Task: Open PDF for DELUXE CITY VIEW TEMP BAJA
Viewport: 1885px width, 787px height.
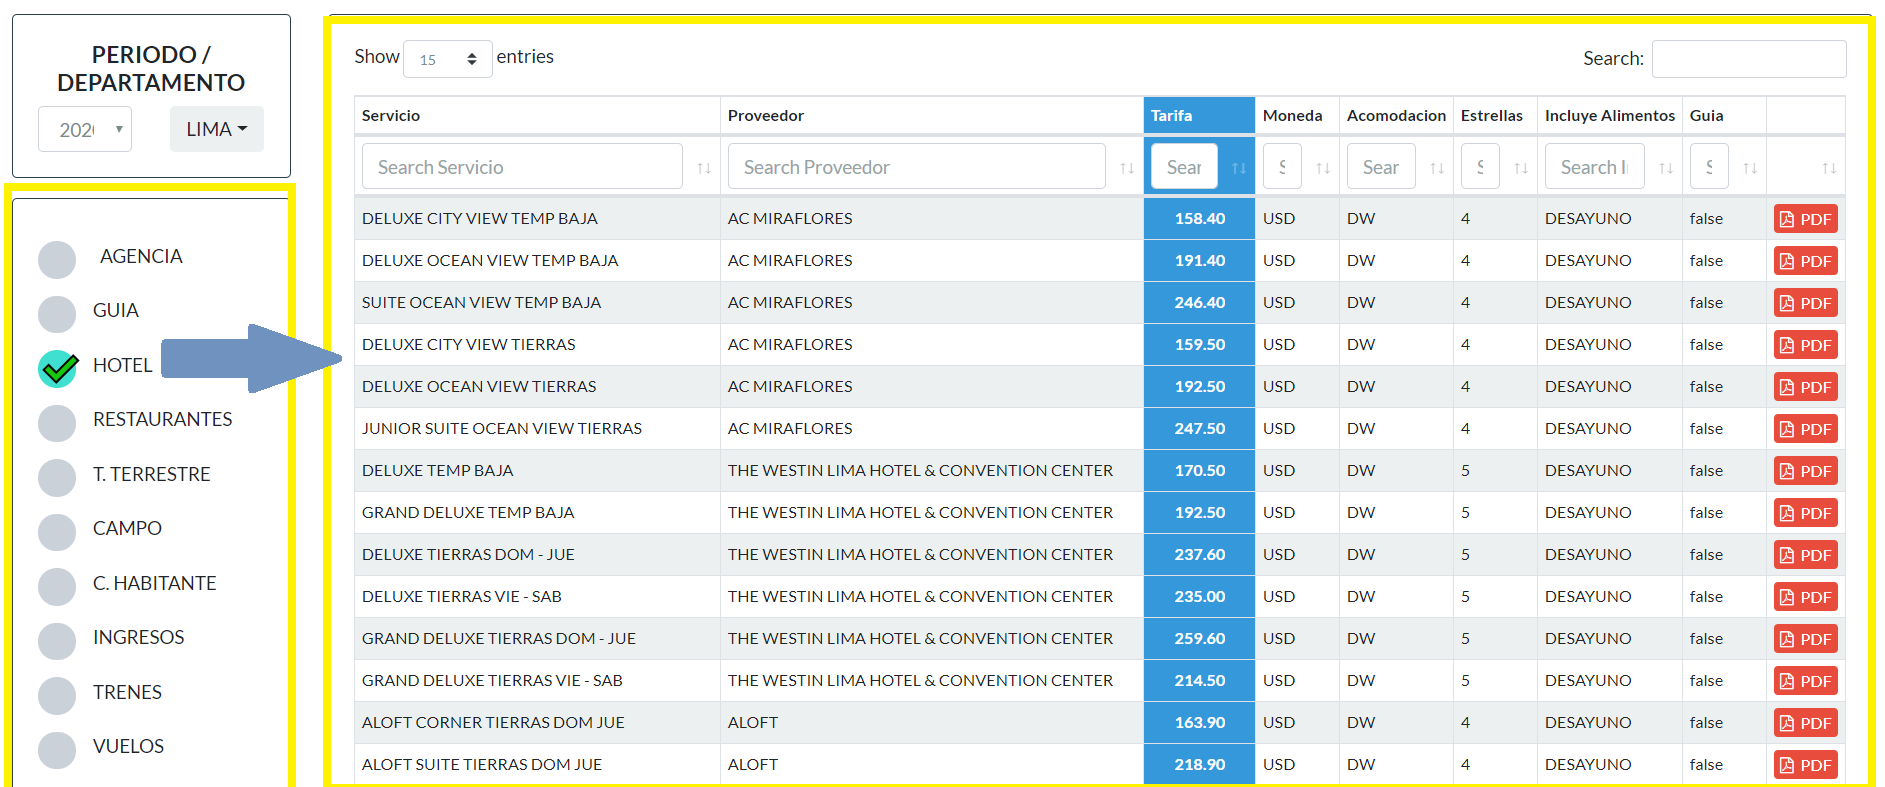Action: point(1805,219)
